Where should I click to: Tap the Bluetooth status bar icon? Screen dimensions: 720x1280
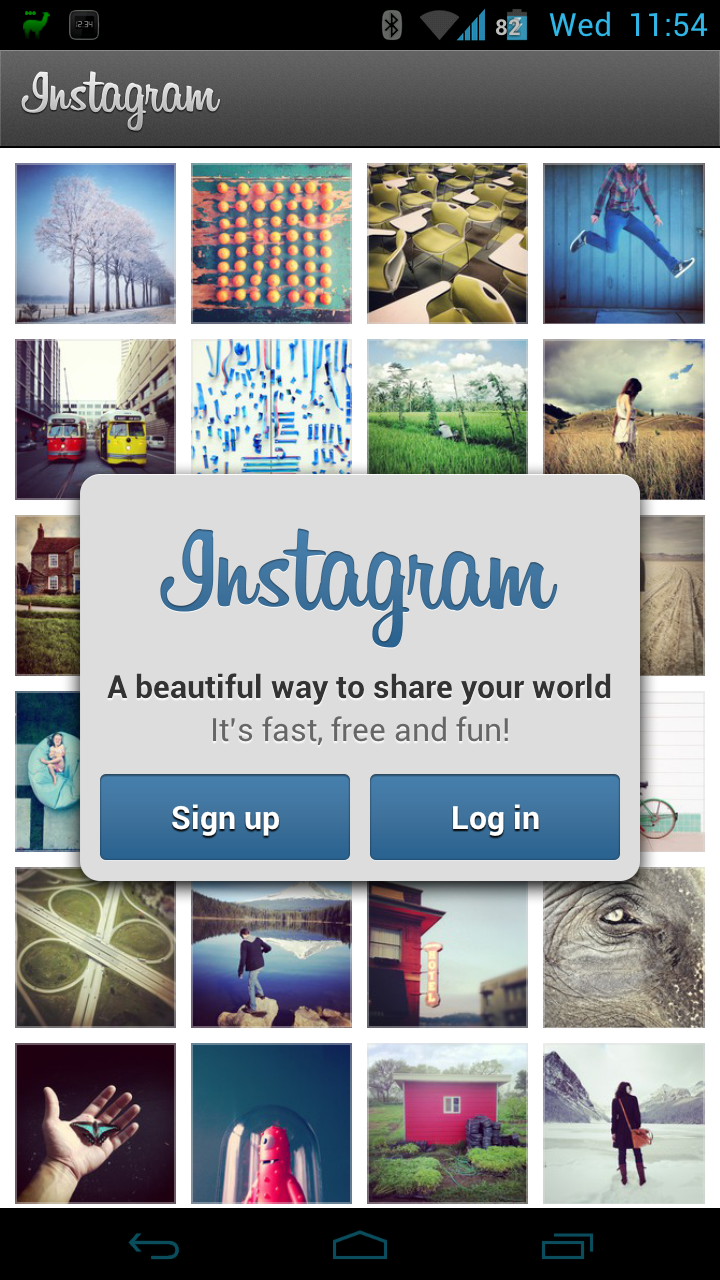(x=392, y=25)
